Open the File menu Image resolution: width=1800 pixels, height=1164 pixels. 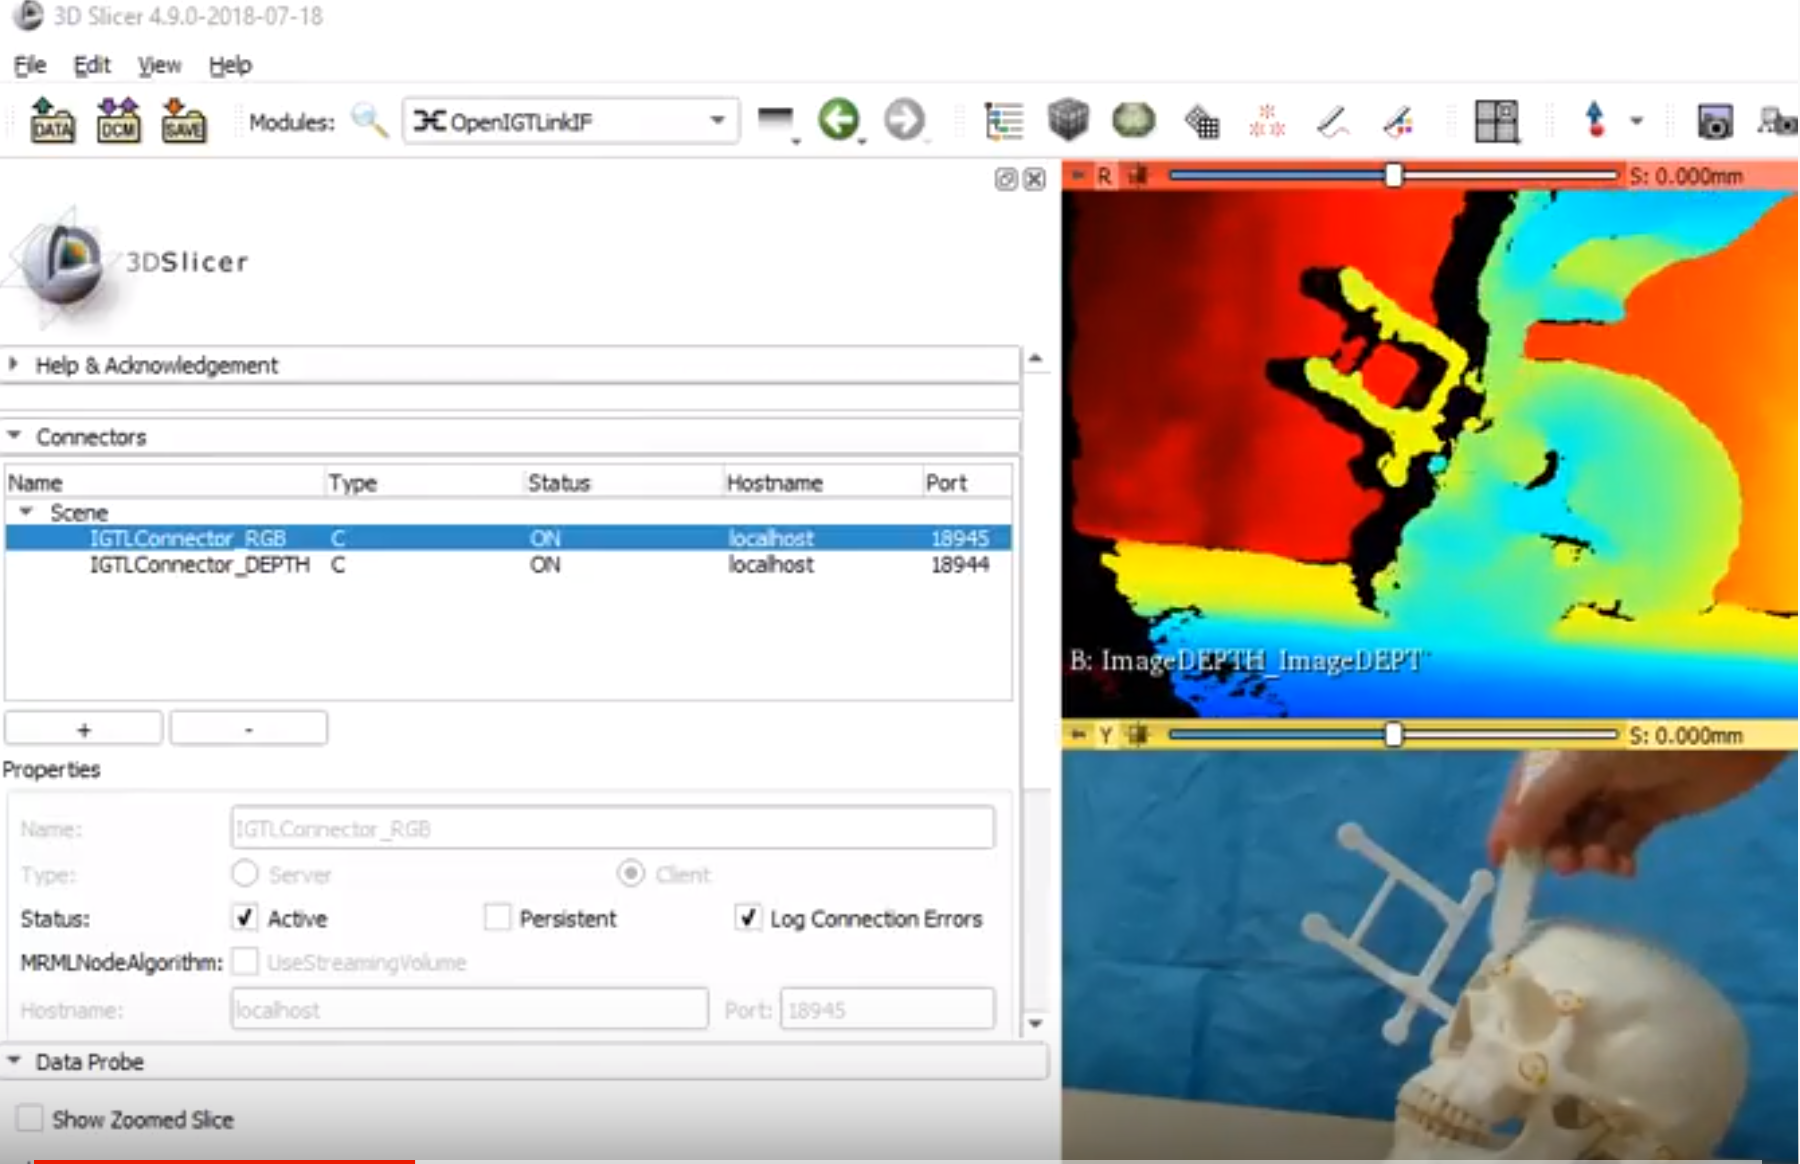29,64
